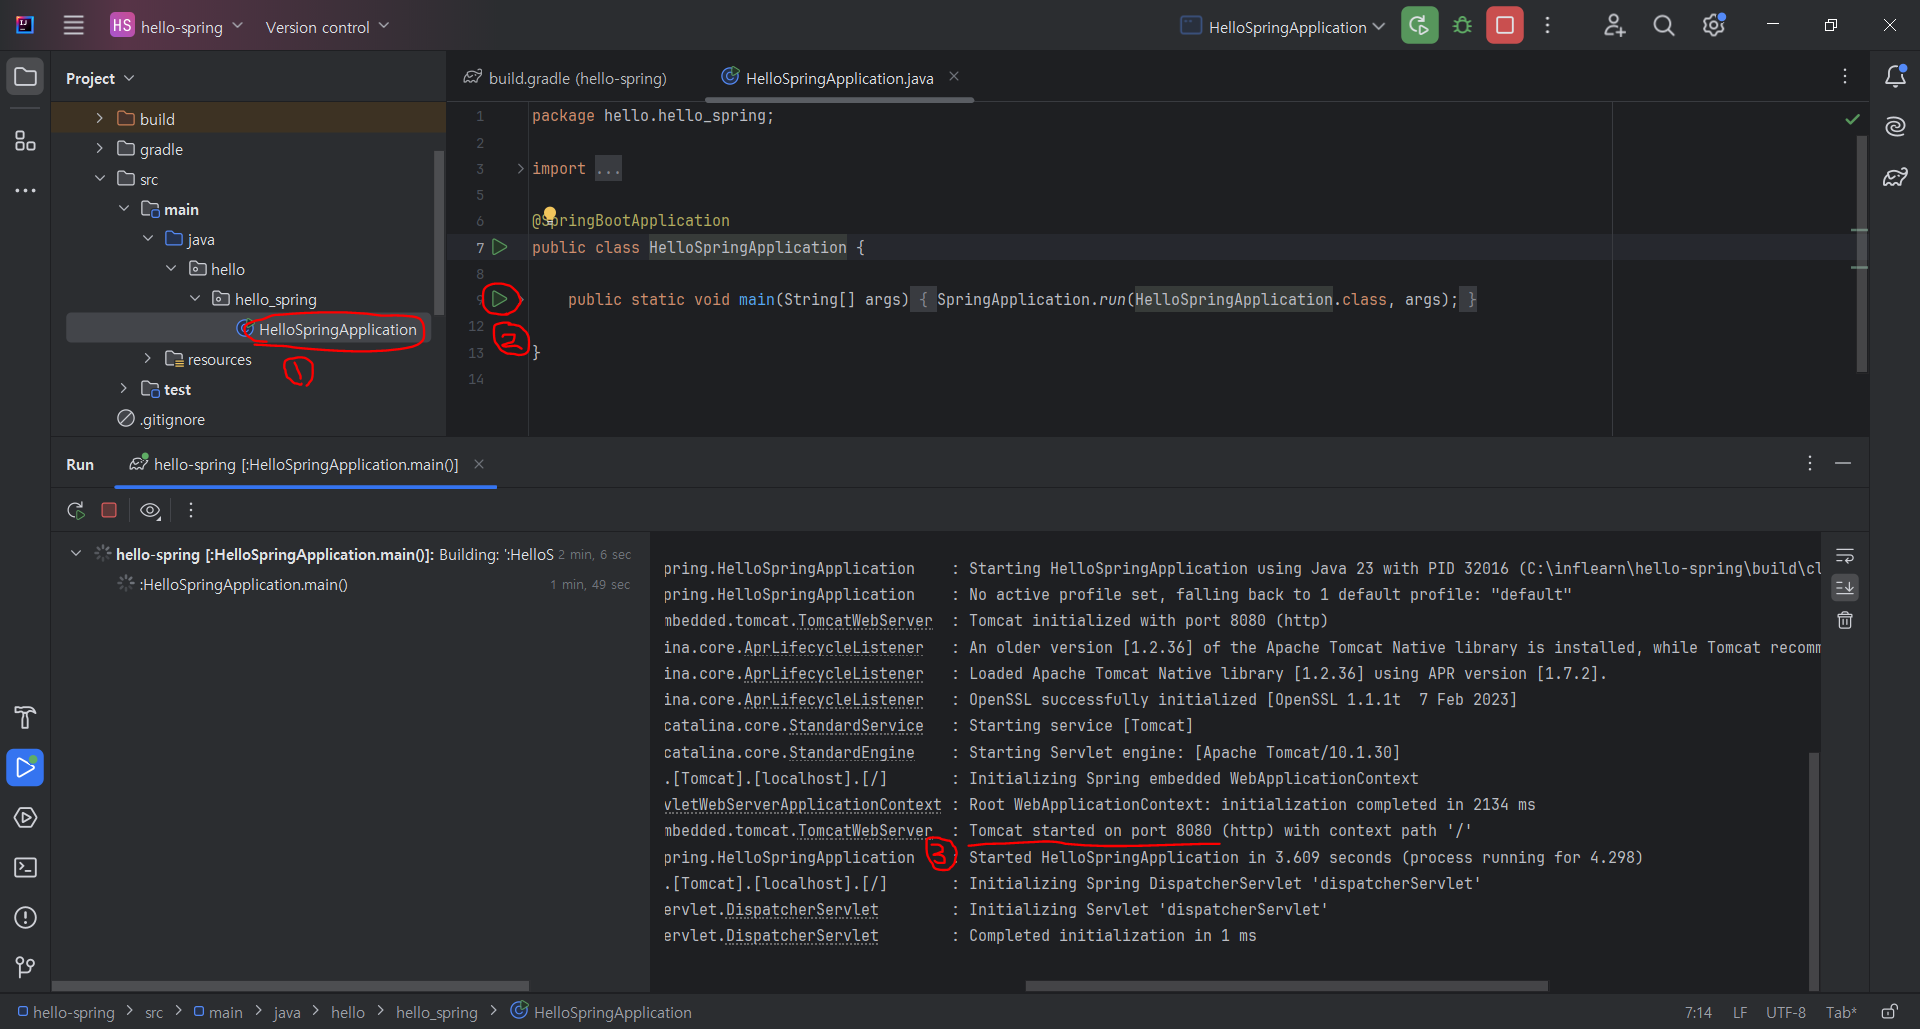Image resolution: width=1920 pixels, height=1029 pixels.
Task: Hide the Run tool window
Action: point(1843,463)
